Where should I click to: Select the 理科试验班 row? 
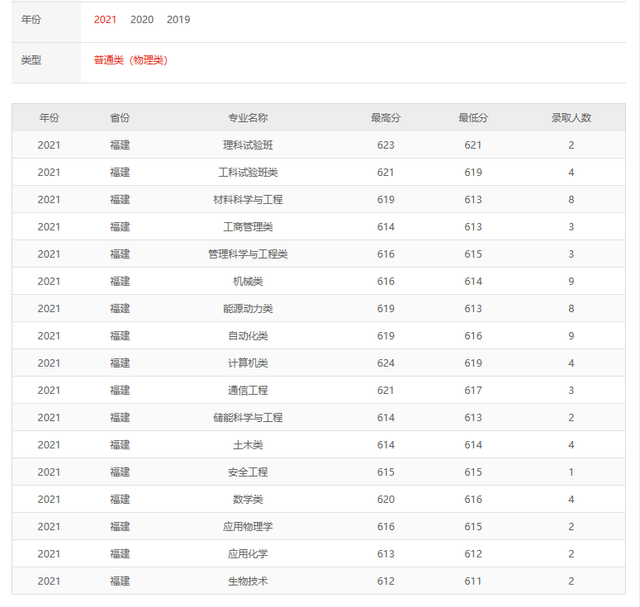[x=319, y=145]
